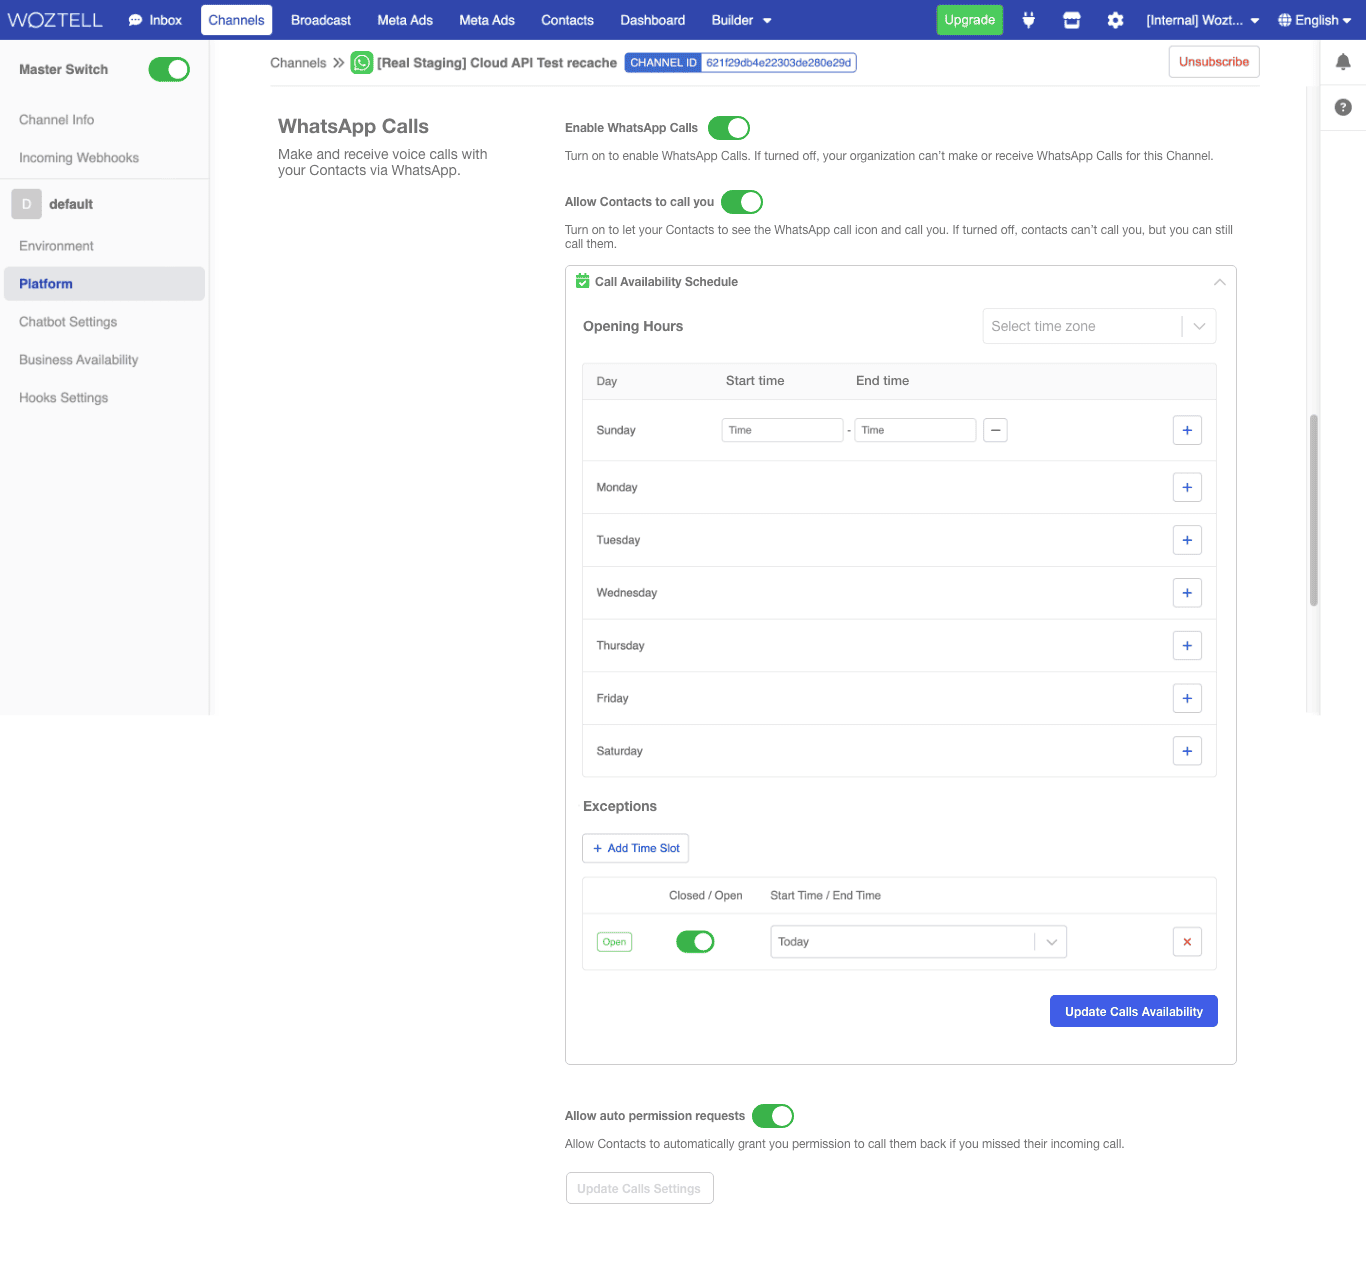The height and width of the screenshot is (1263, 1366).
Task: Open the help question mark icon
Action: 1343,107
